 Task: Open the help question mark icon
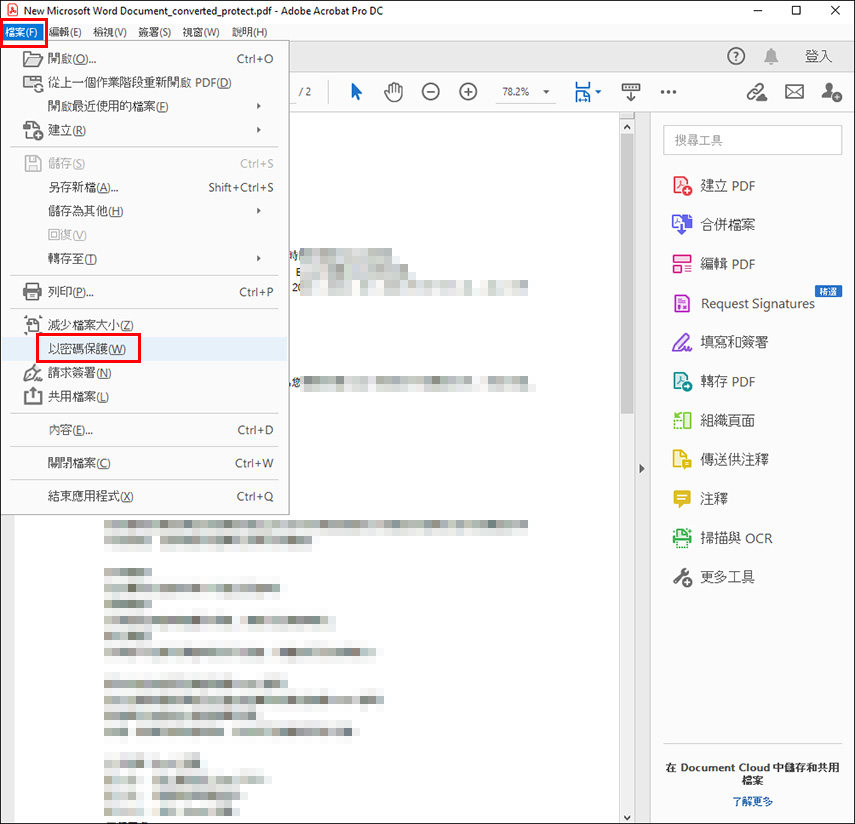736,56
